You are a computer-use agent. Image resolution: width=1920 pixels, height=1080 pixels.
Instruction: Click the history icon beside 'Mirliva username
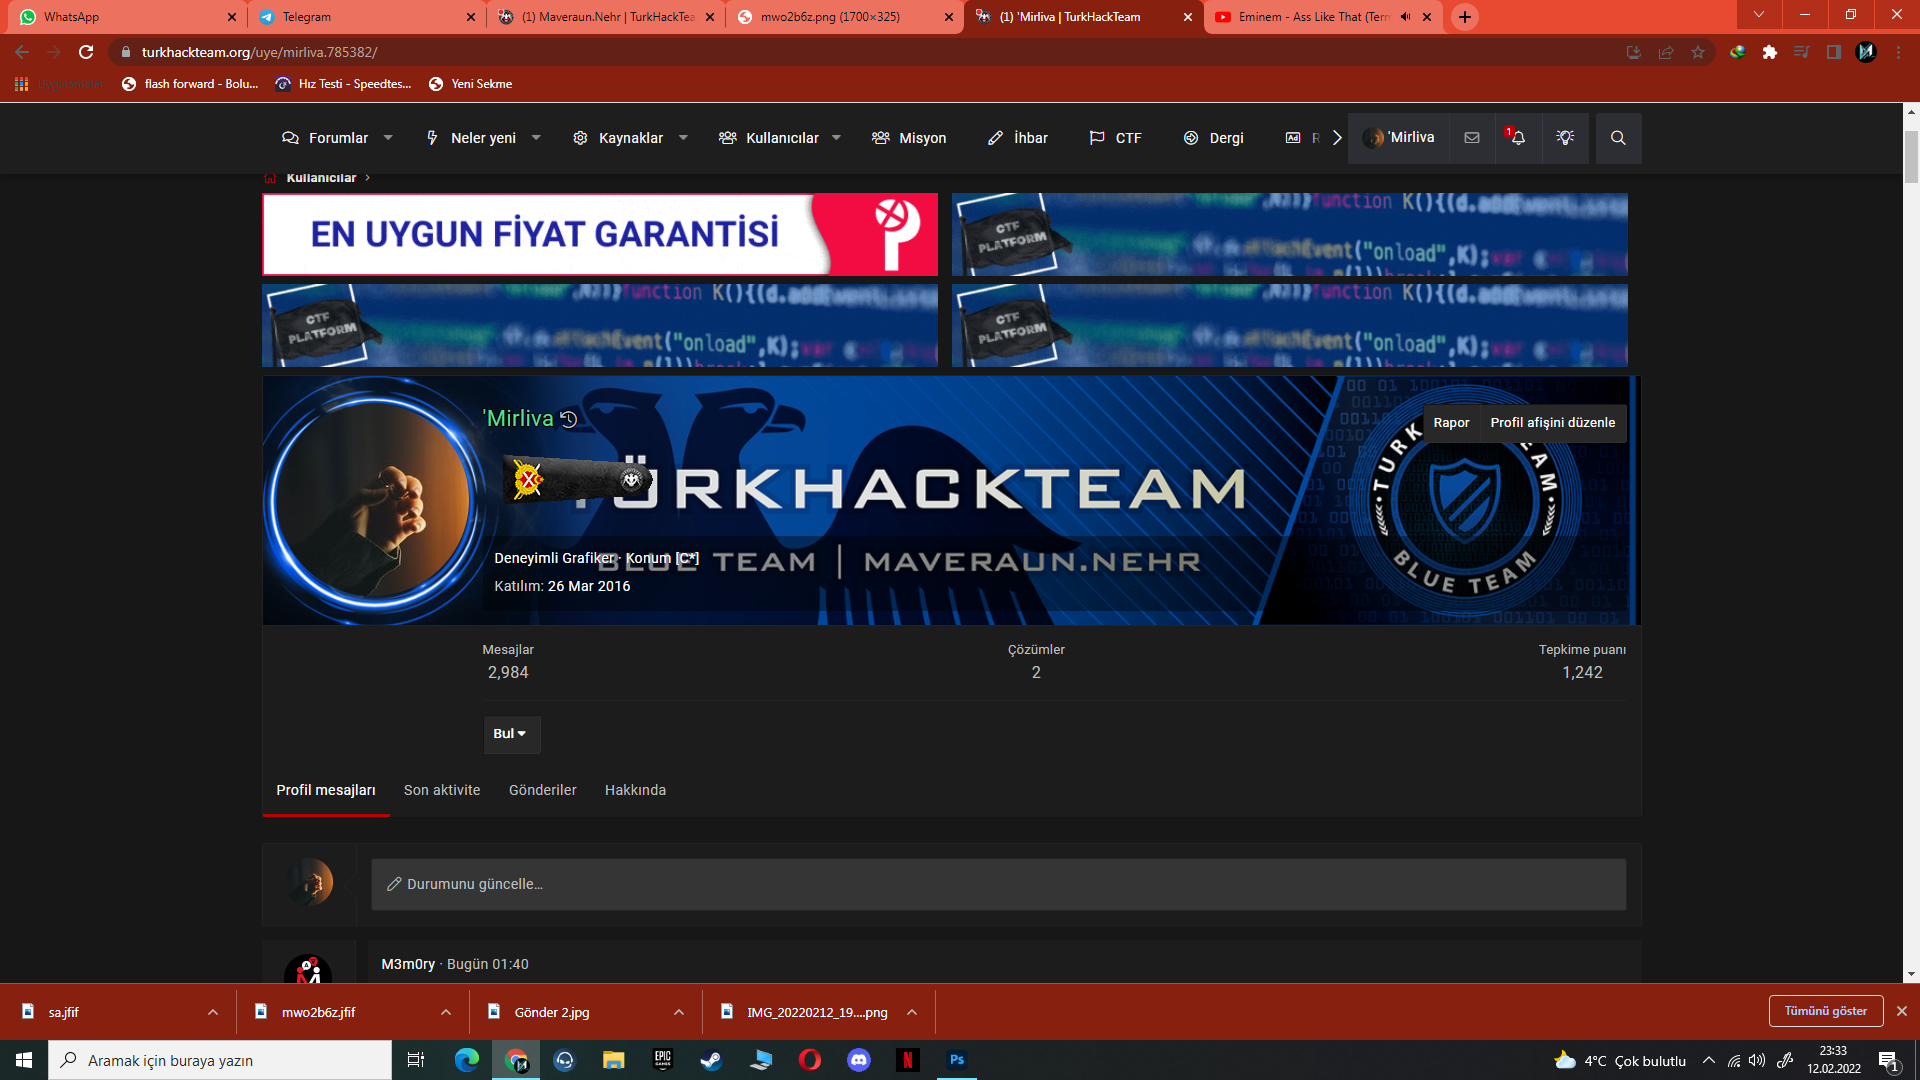pyautogui.click(x=569, y=419)
